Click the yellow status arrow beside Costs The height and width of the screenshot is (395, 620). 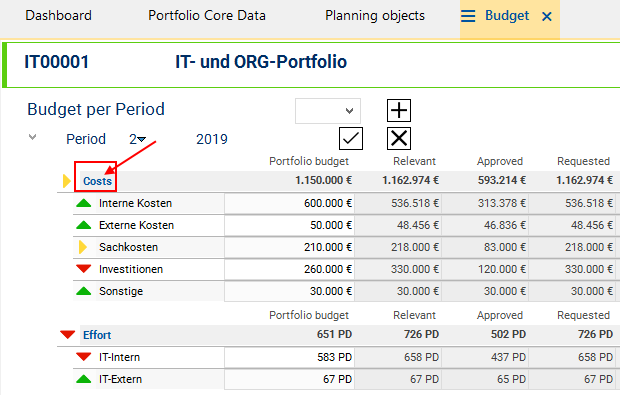[67, 181]
